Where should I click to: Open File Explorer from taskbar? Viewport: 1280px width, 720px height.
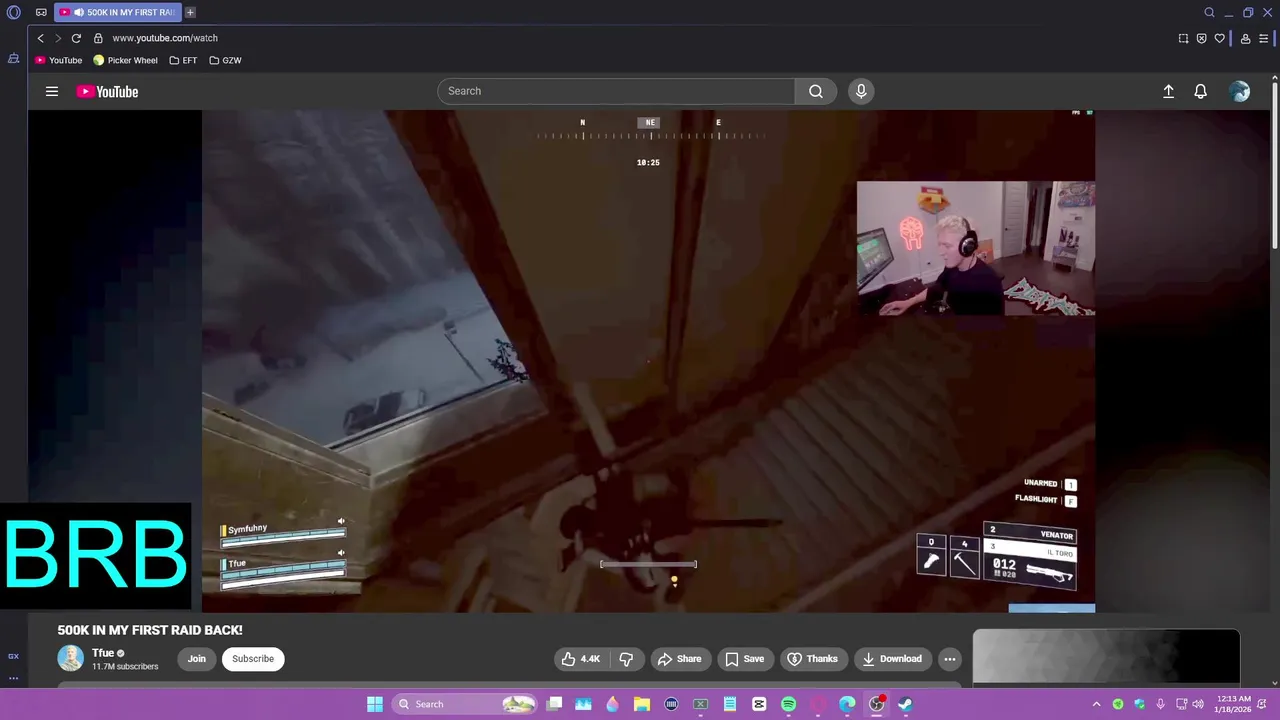[642, 704]
